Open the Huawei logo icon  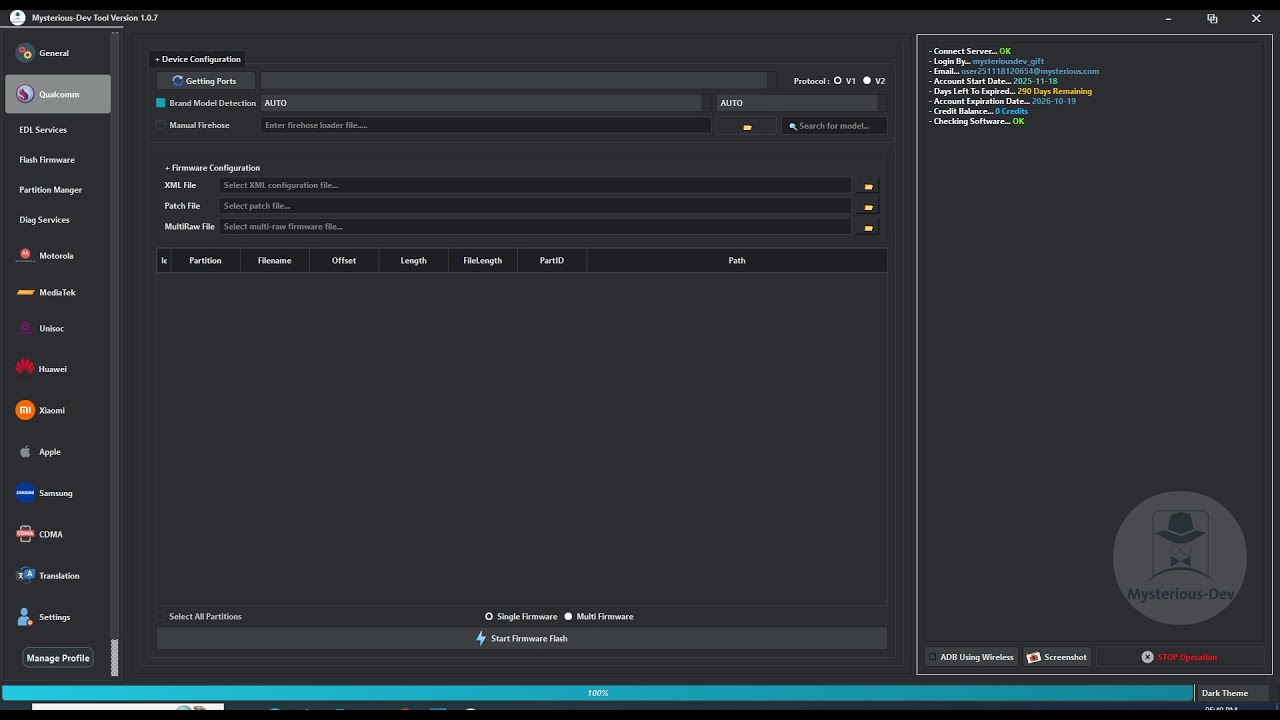tap(25, 369)
